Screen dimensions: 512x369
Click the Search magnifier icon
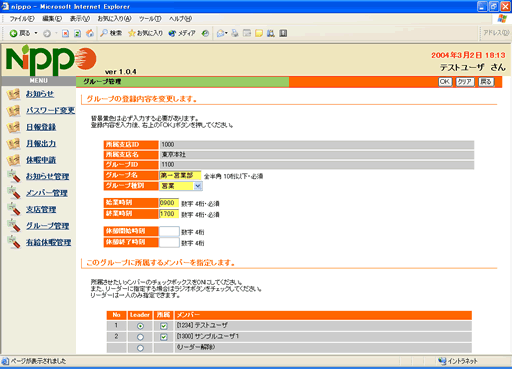tap(104, 33)
